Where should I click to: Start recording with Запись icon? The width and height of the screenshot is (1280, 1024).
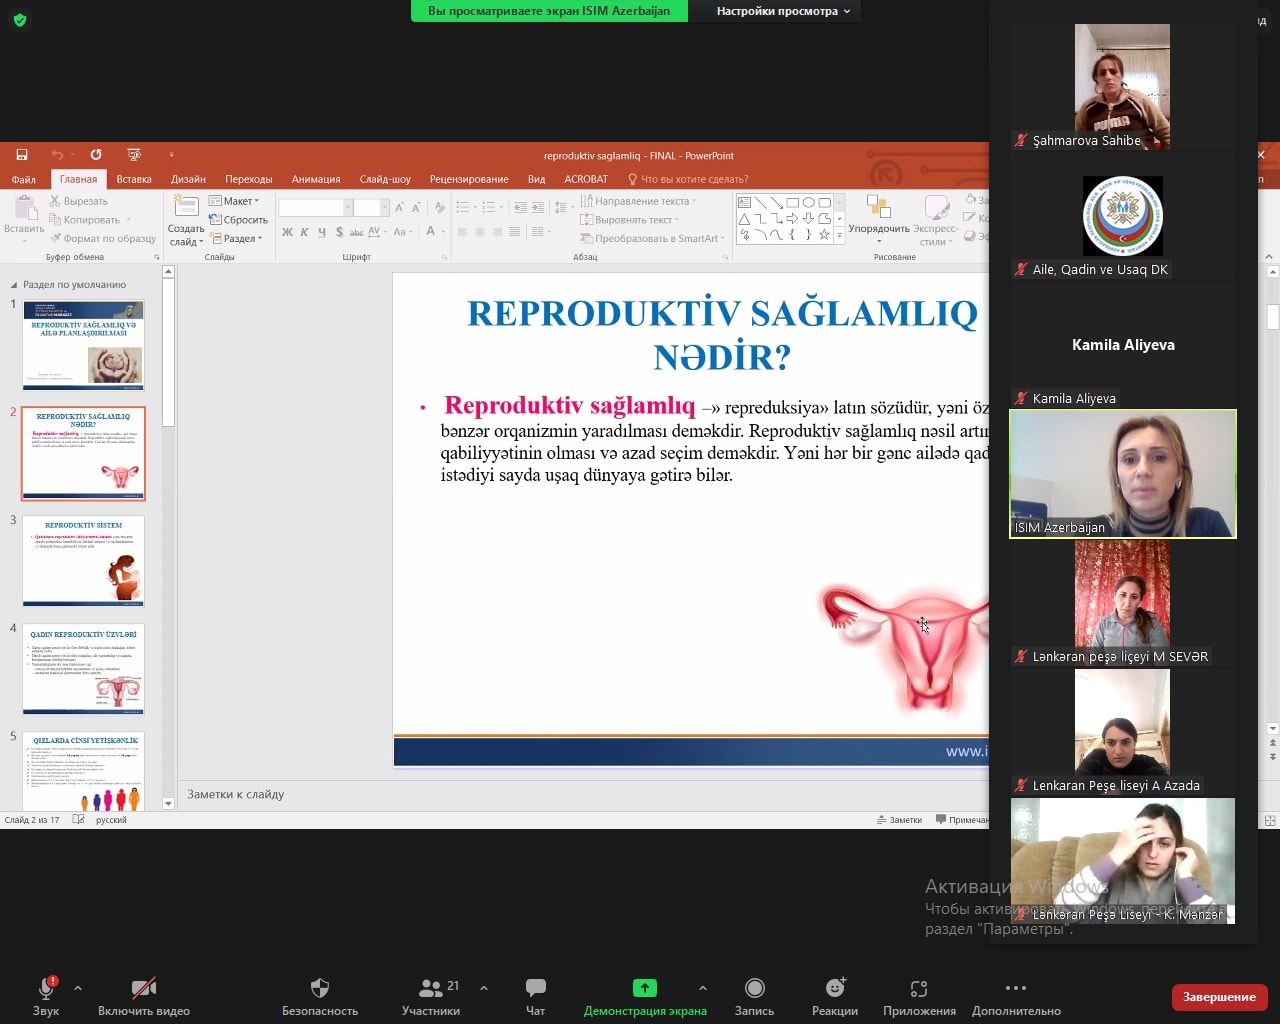pos(755,988)
